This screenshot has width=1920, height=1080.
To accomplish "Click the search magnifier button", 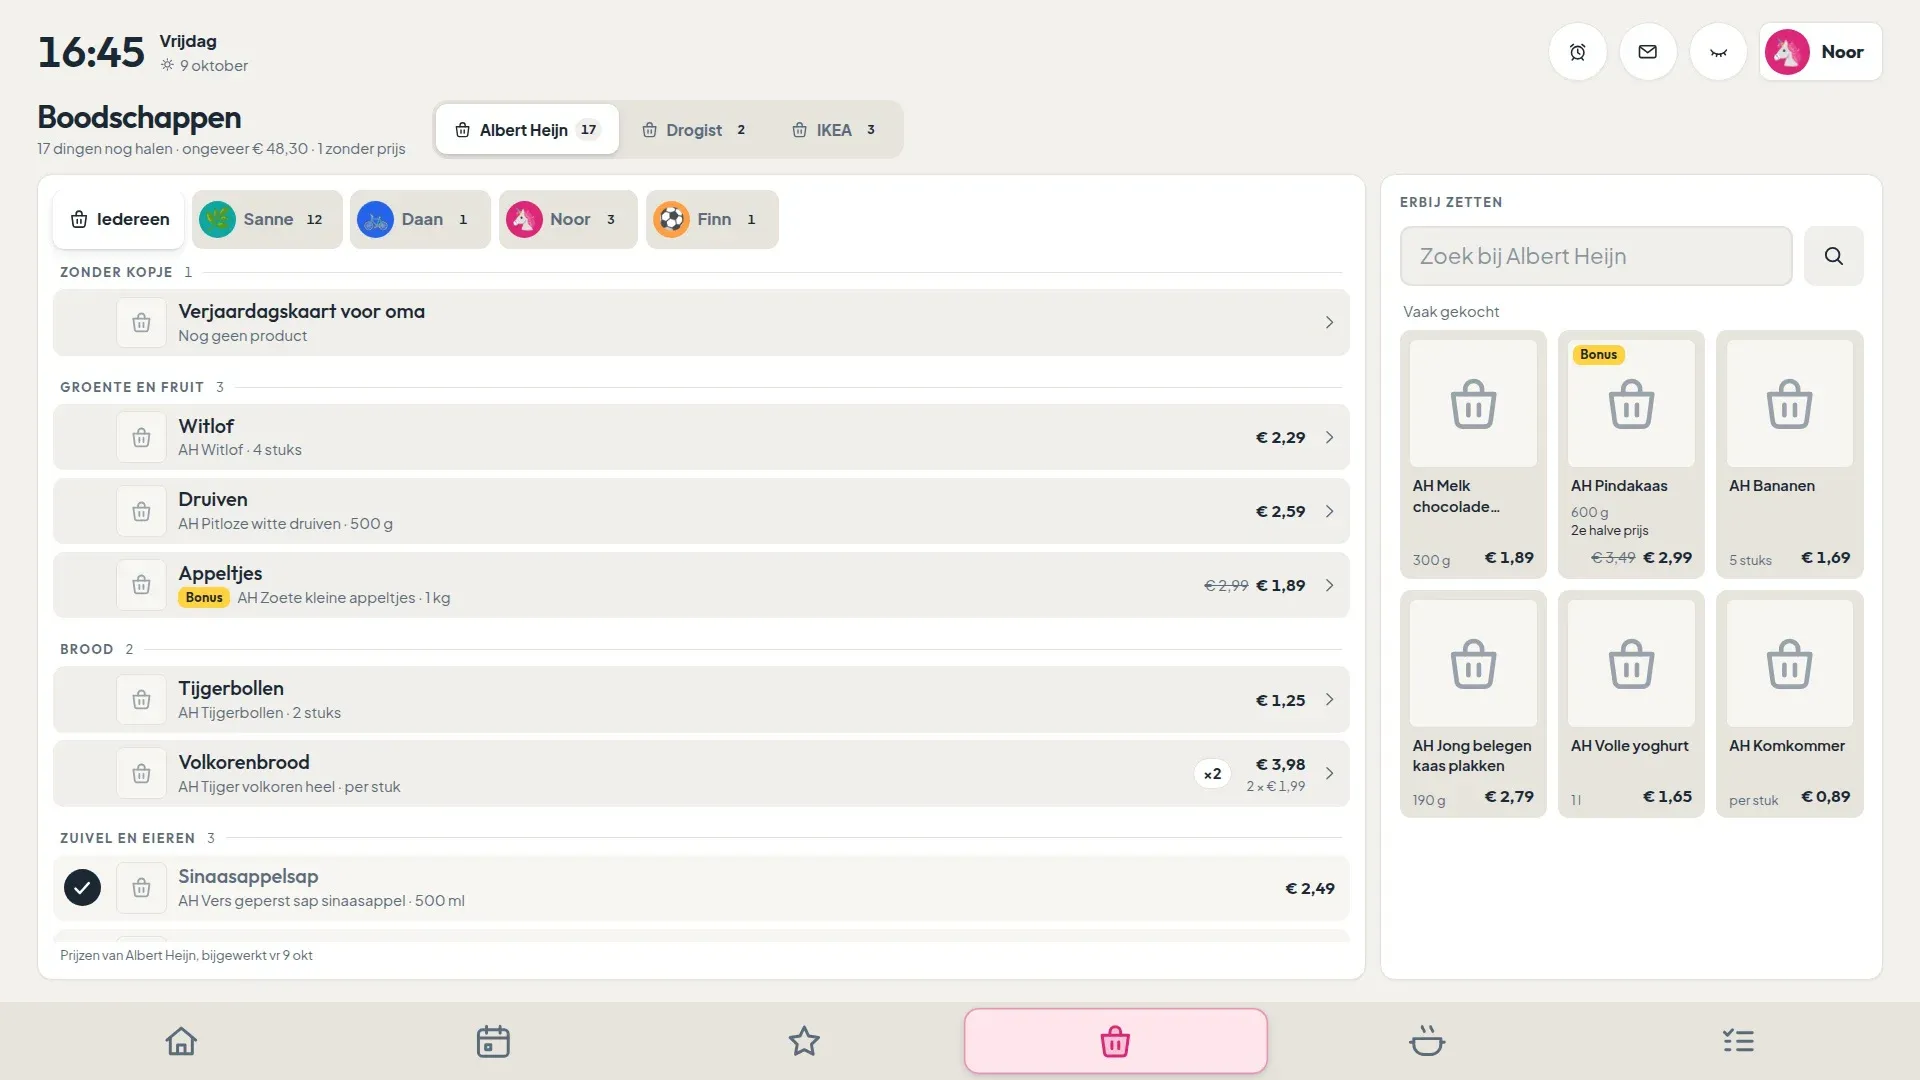I will coord(1833,256).
